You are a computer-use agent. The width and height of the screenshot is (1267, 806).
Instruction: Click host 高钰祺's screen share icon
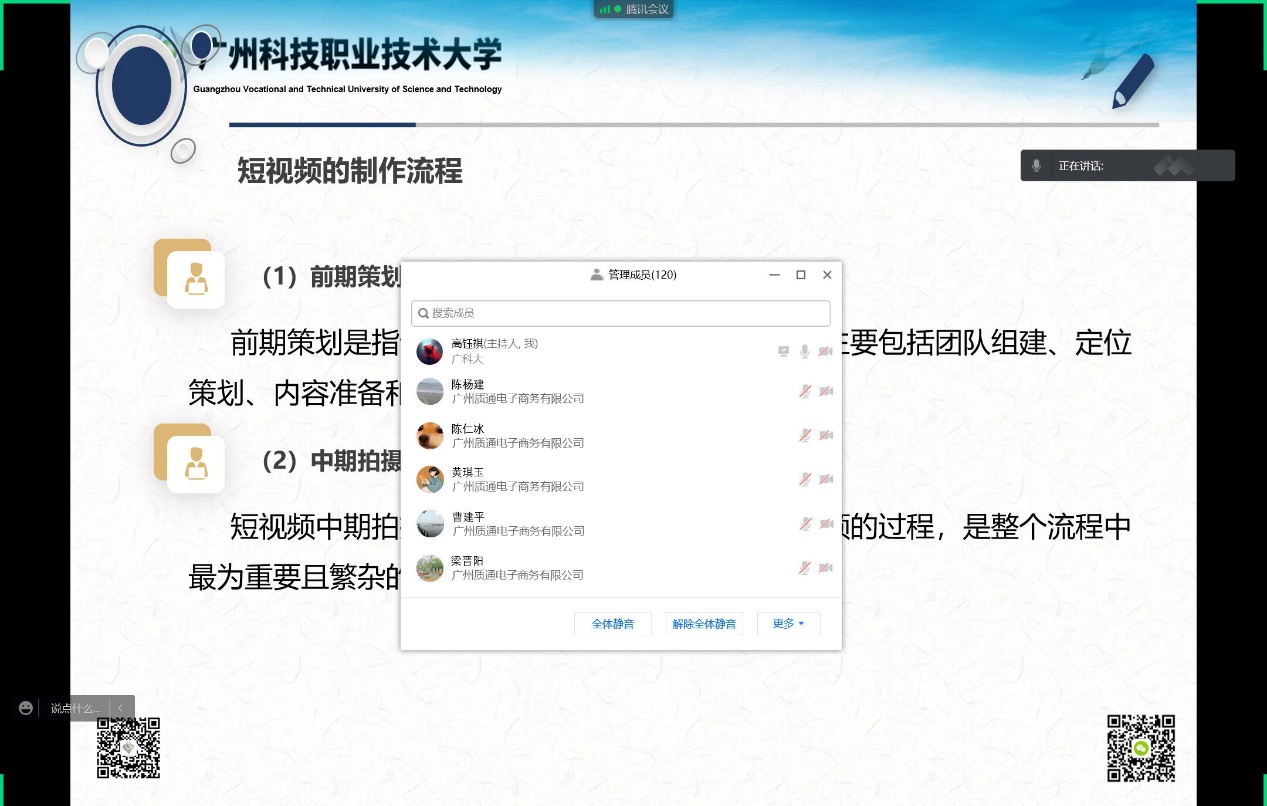pos(783,351)
